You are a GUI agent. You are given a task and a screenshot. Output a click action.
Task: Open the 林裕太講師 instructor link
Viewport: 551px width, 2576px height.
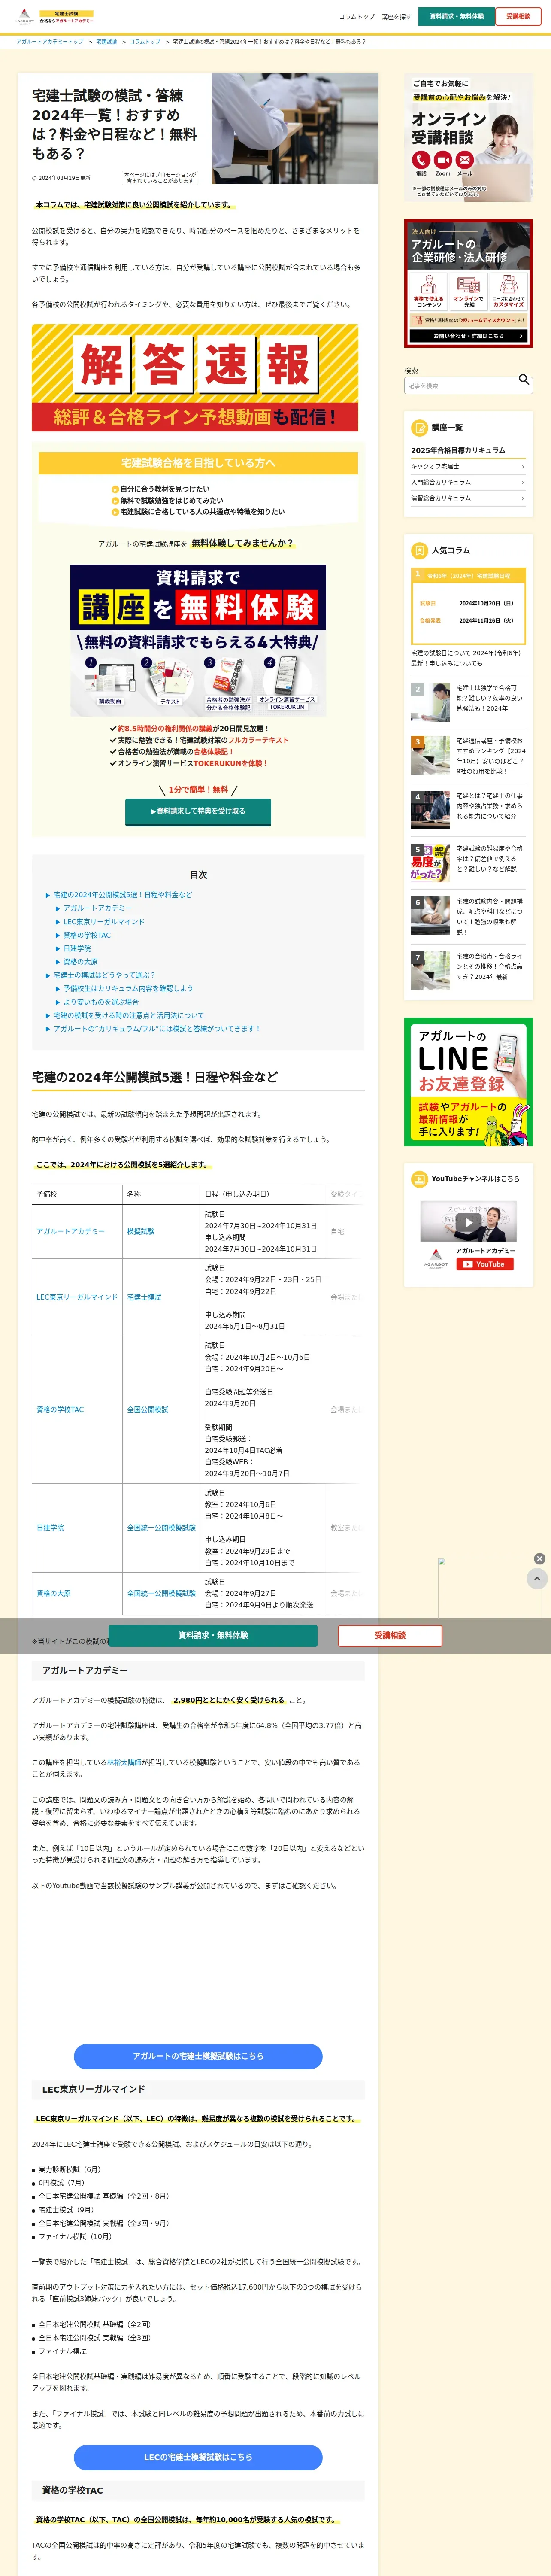(124, 1763)
